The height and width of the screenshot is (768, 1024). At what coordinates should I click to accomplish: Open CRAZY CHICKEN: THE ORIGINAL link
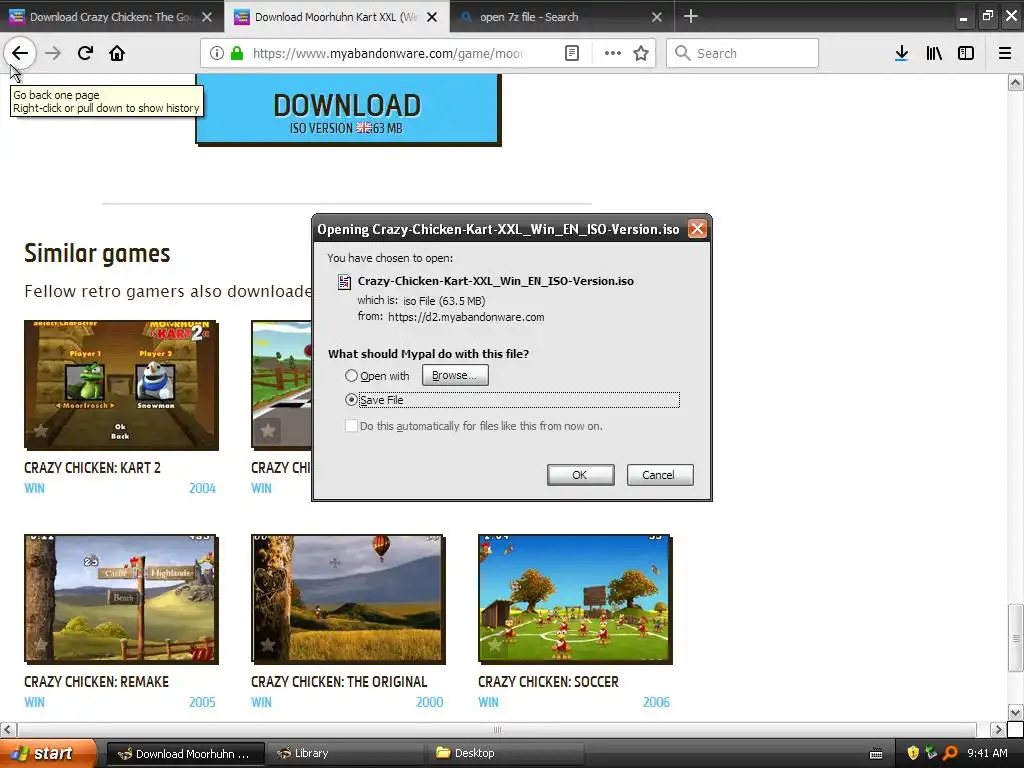339,682
